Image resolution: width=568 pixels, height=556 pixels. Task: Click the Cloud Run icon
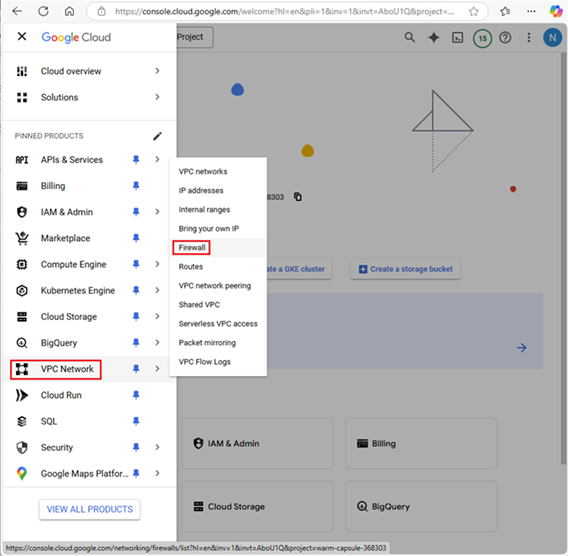click(22, 395)
